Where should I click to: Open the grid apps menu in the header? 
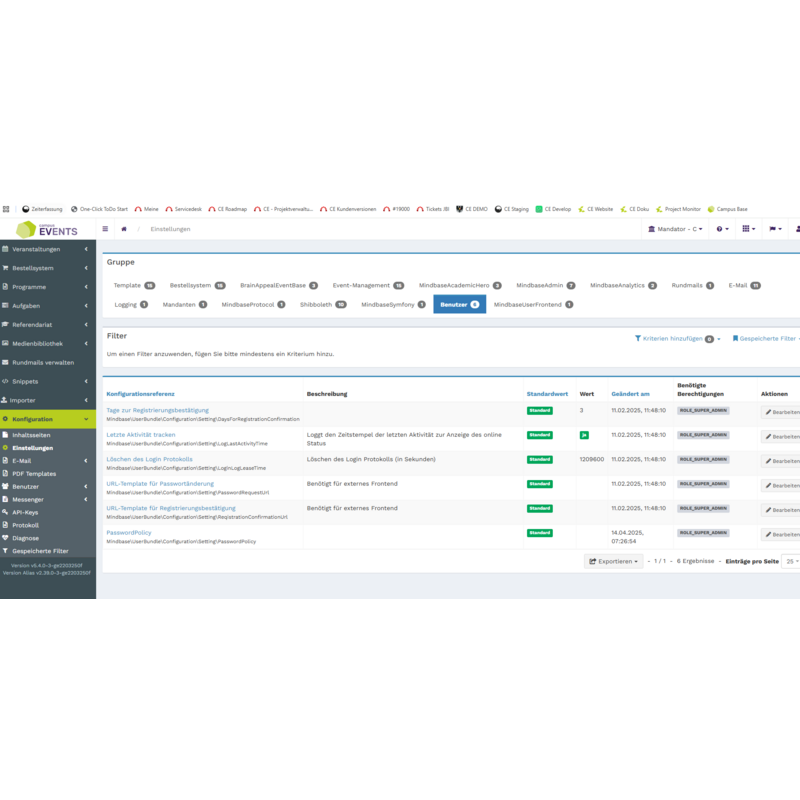coord(748,229)
